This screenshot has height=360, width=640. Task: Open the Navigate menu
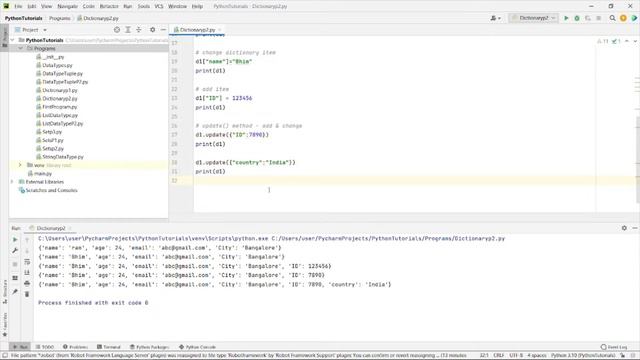67,6
